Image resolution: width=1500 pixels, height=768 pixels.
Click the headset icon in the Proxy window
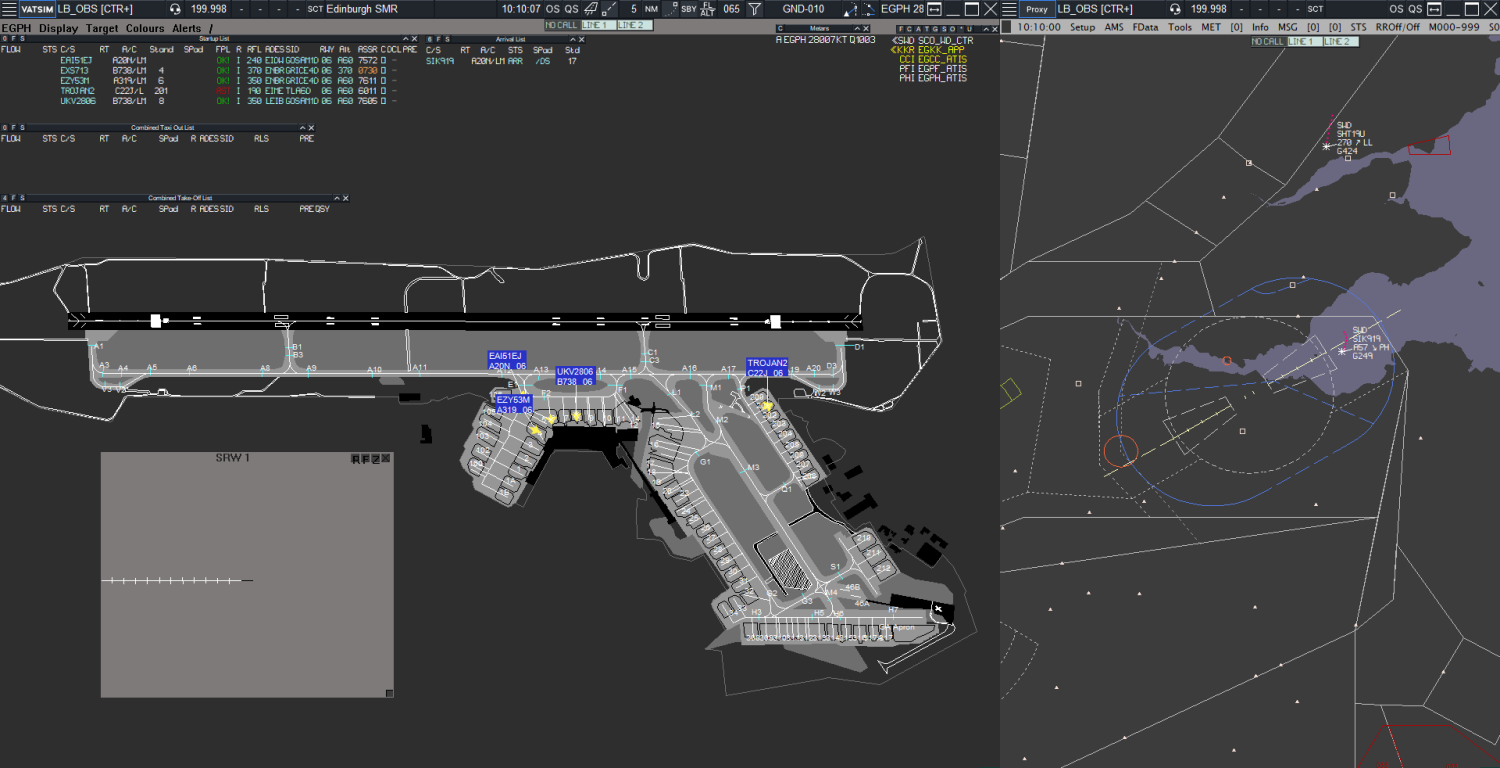pos(1174,9)
